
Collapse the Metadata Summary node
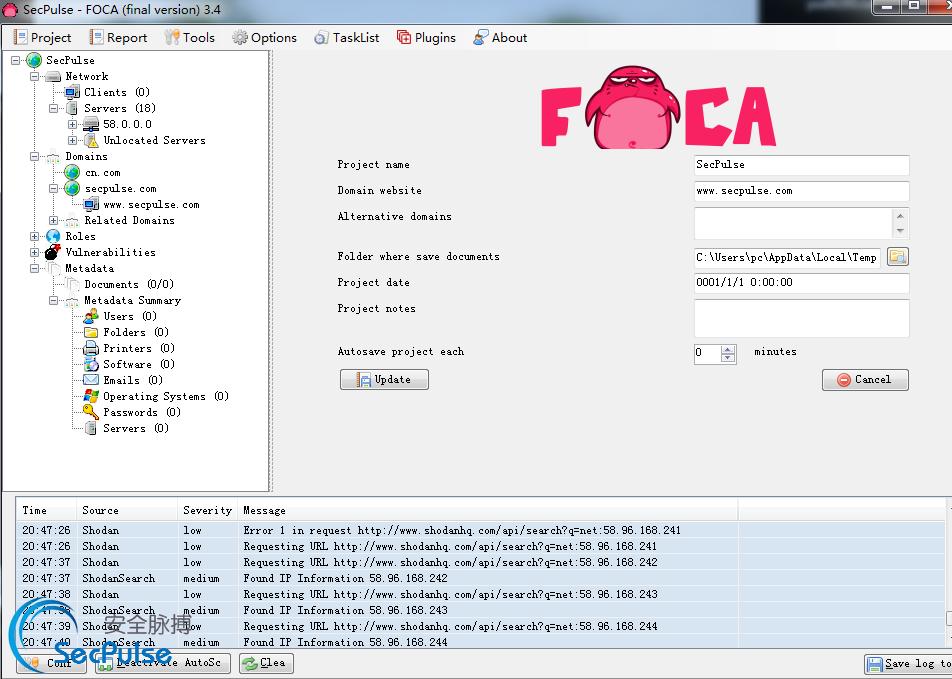coord(53,300)
